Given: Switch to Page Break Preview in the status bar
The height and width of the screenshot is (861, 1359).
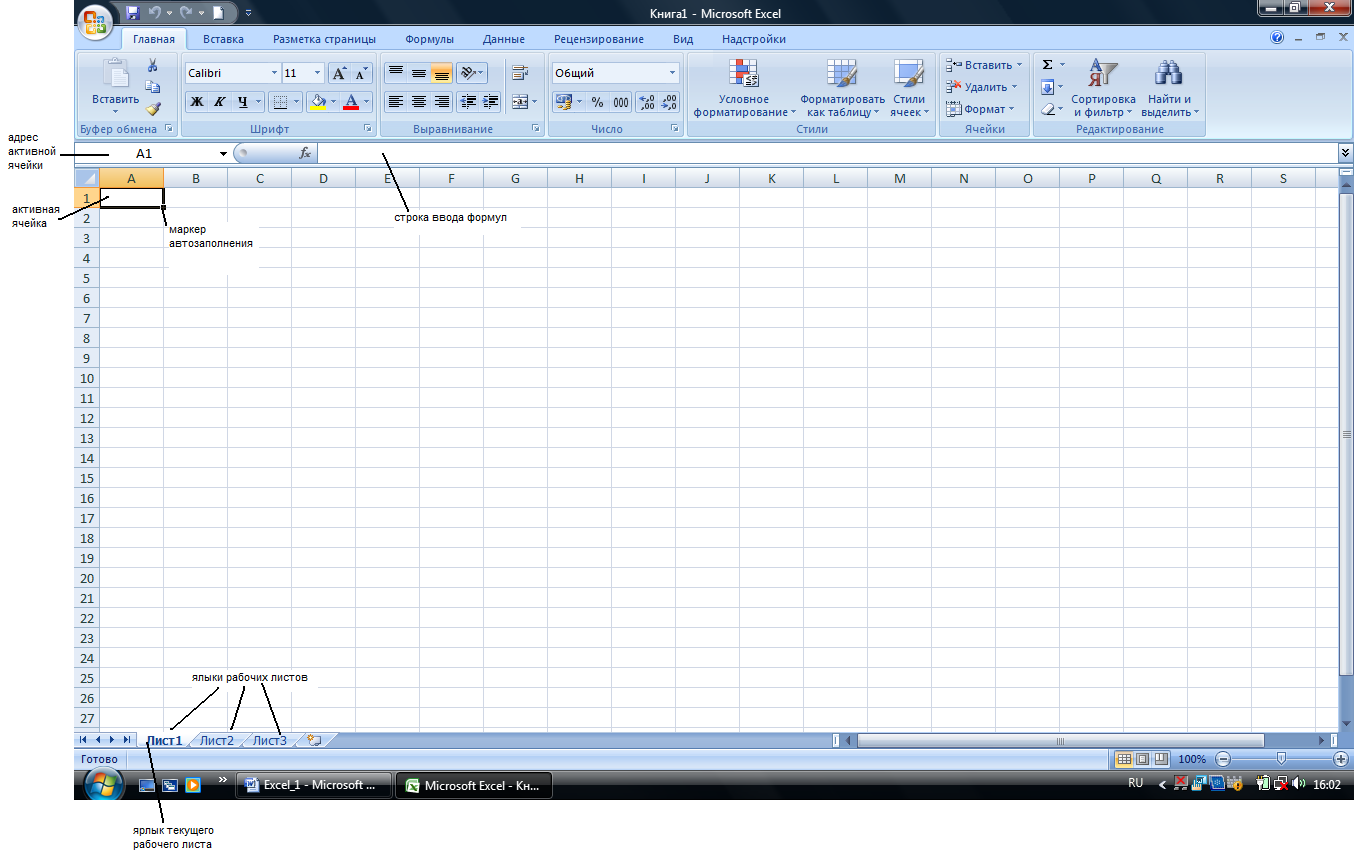Looking at the screenshot, I should pos(1161,759).
